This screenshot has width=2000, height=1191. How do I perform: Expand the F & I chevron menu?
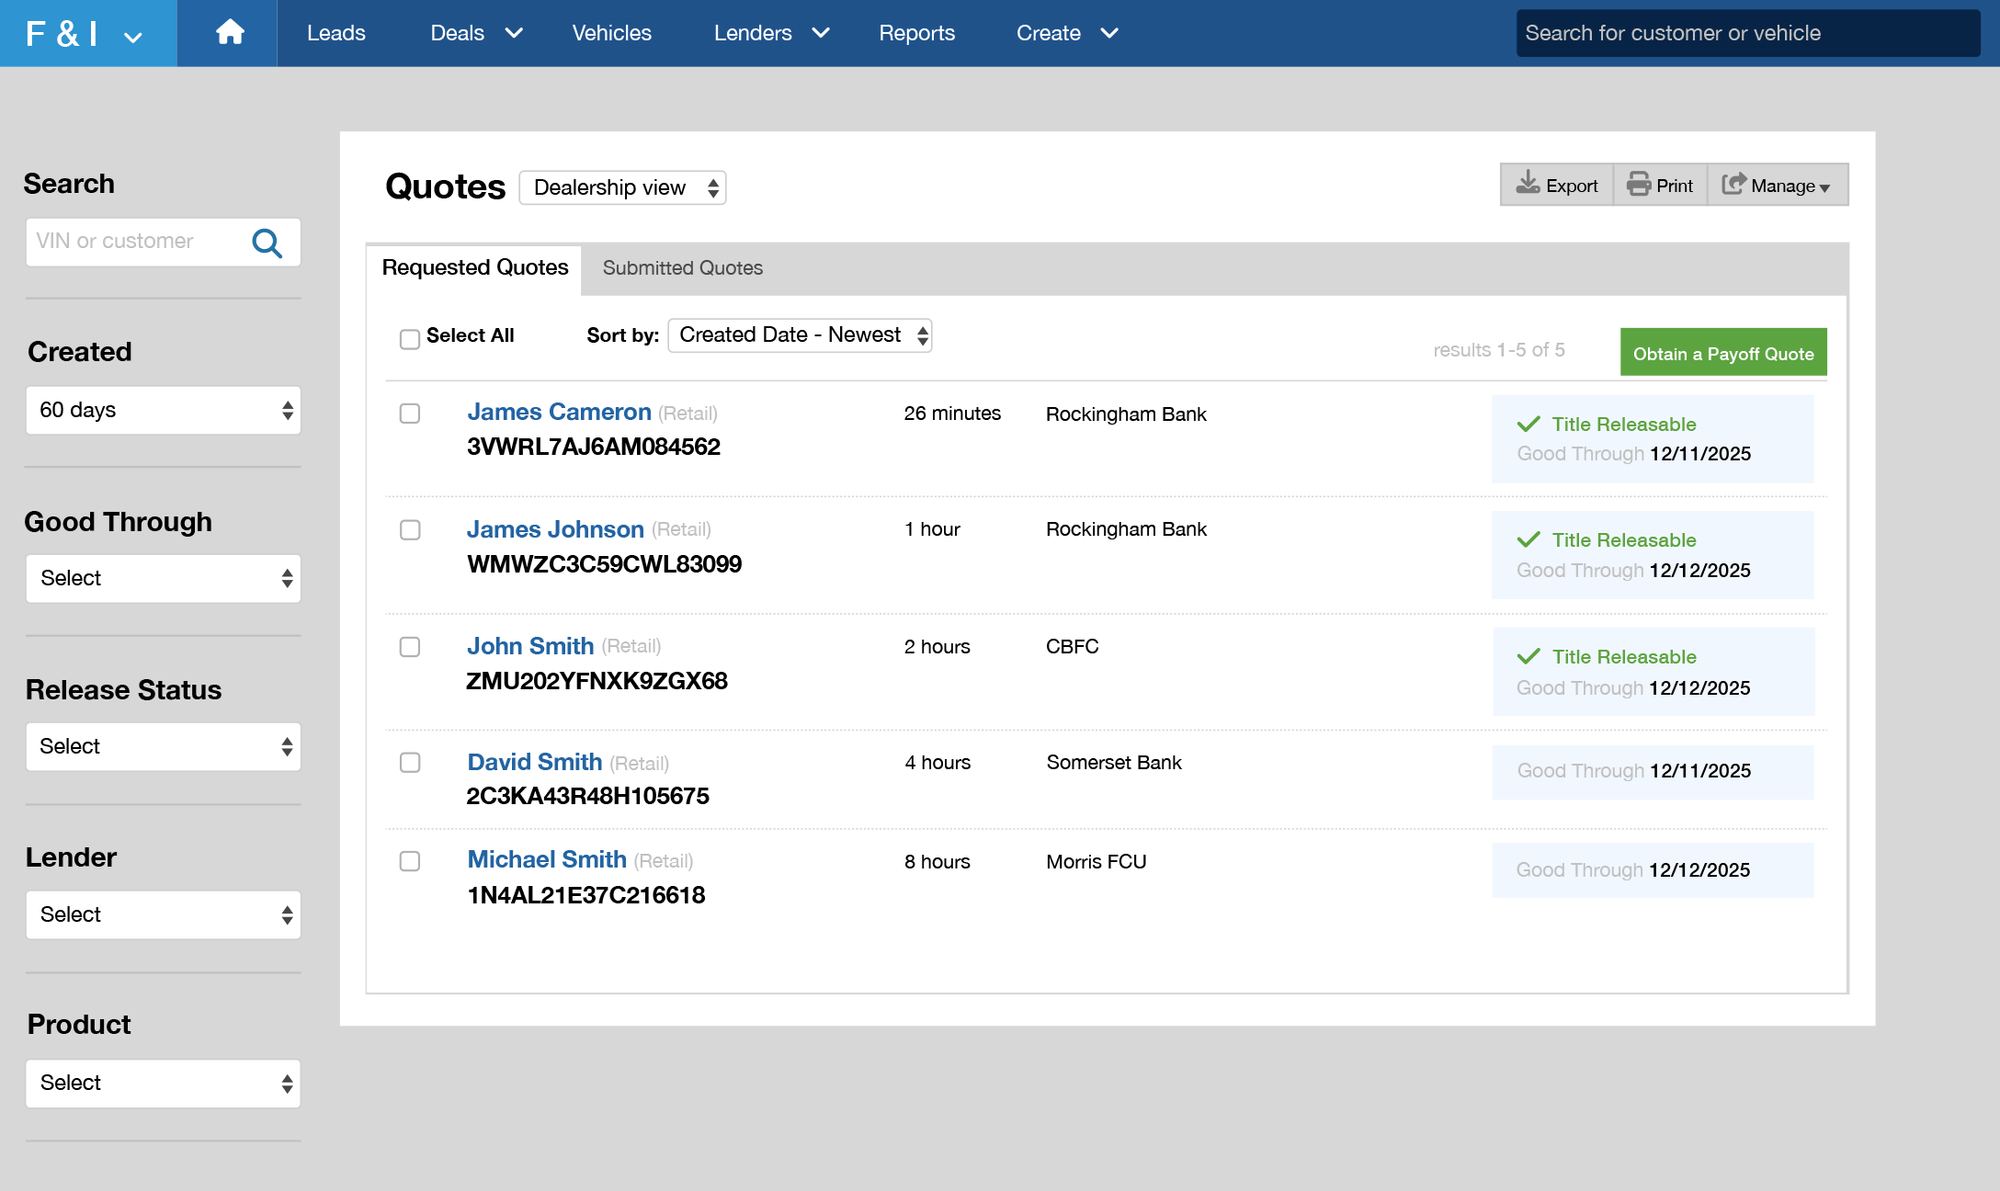(x=133, y=37)
